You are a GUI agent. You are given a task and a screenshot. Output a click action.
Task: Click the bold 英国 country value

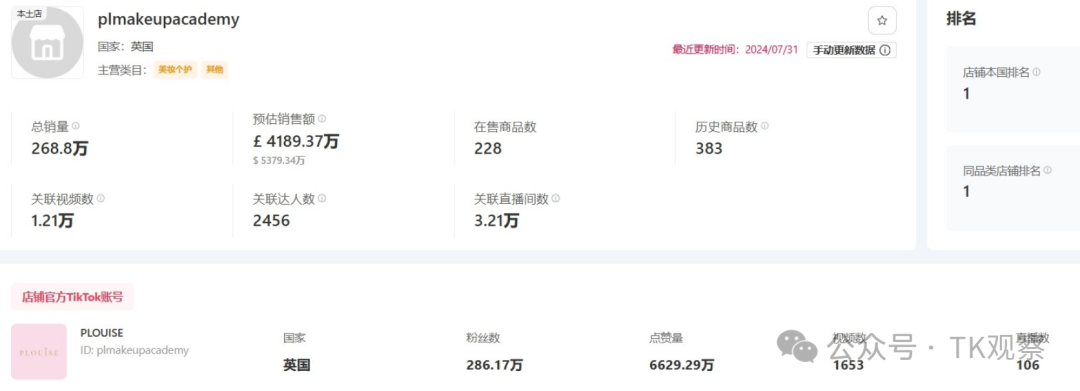[297, 366]
